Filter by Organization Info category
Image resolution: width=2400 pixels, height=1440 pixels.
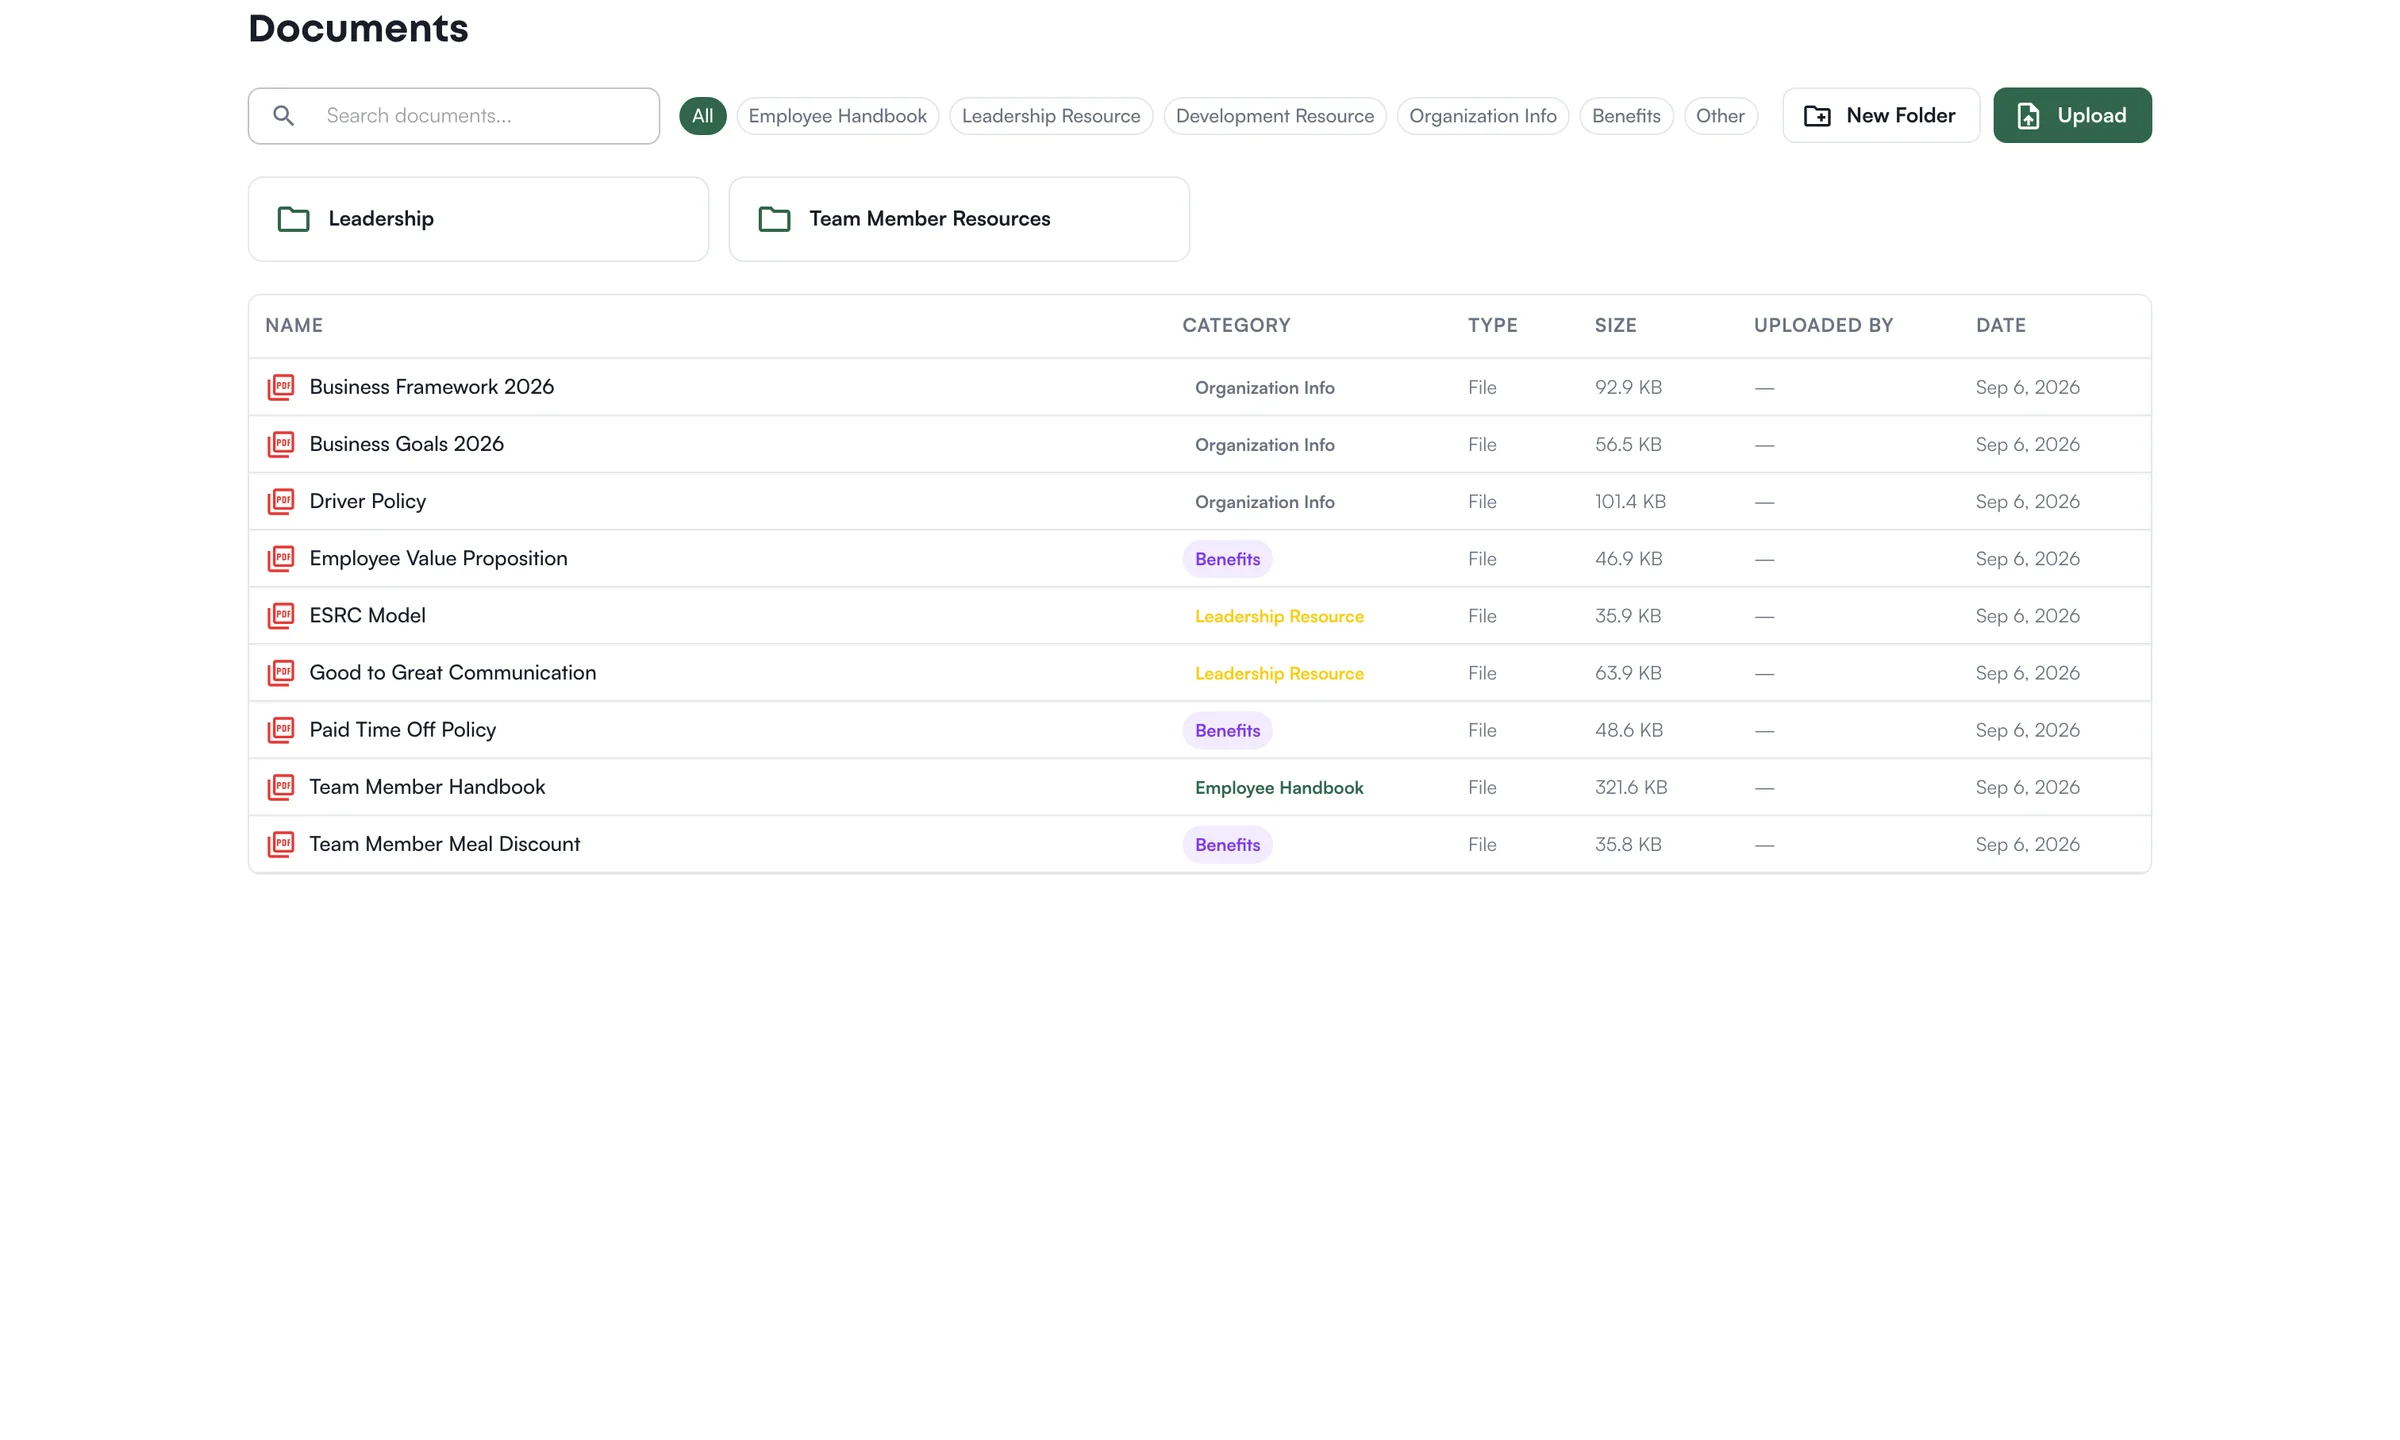pos(1482,116)
